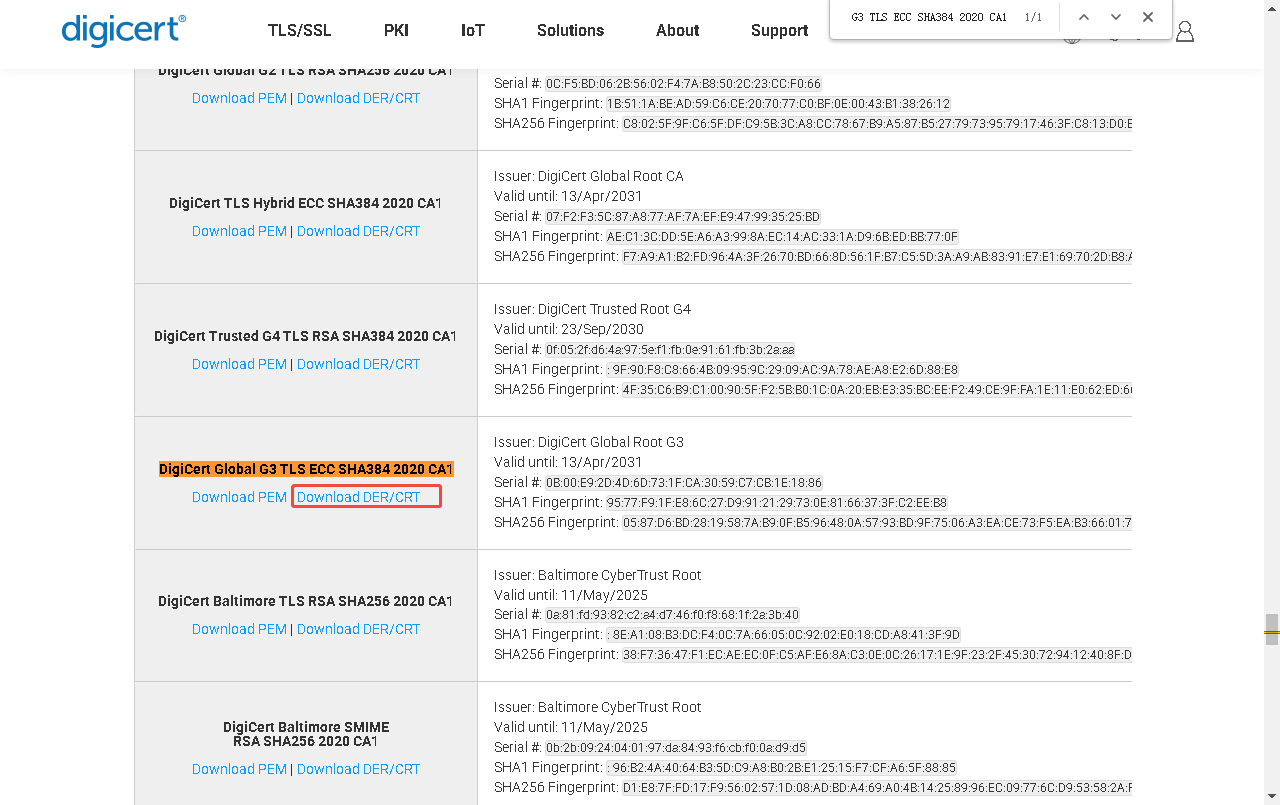Download DER/CRT for Baltimore TLS RSA SHA256

pyautogui.click(x=358, y=629)
